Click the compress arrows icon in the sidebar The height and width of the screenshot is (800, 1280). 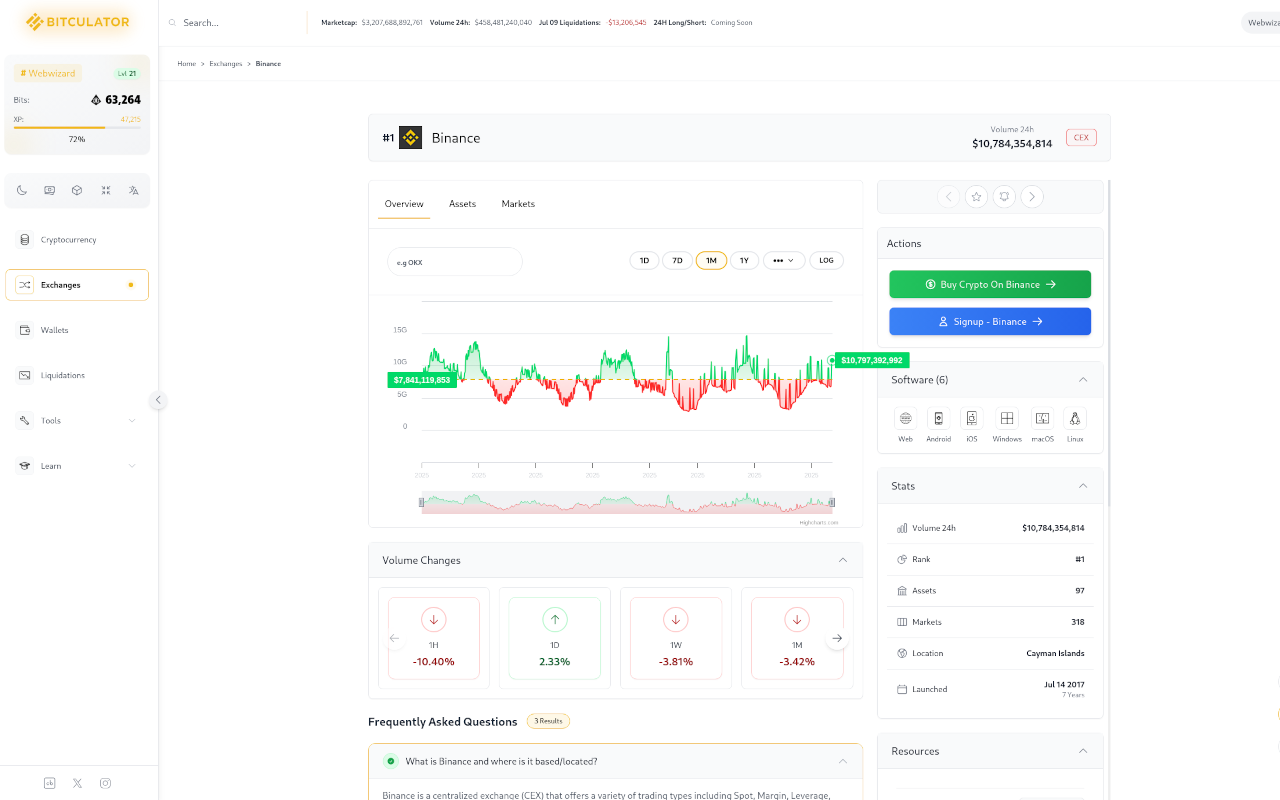[105, 190]
